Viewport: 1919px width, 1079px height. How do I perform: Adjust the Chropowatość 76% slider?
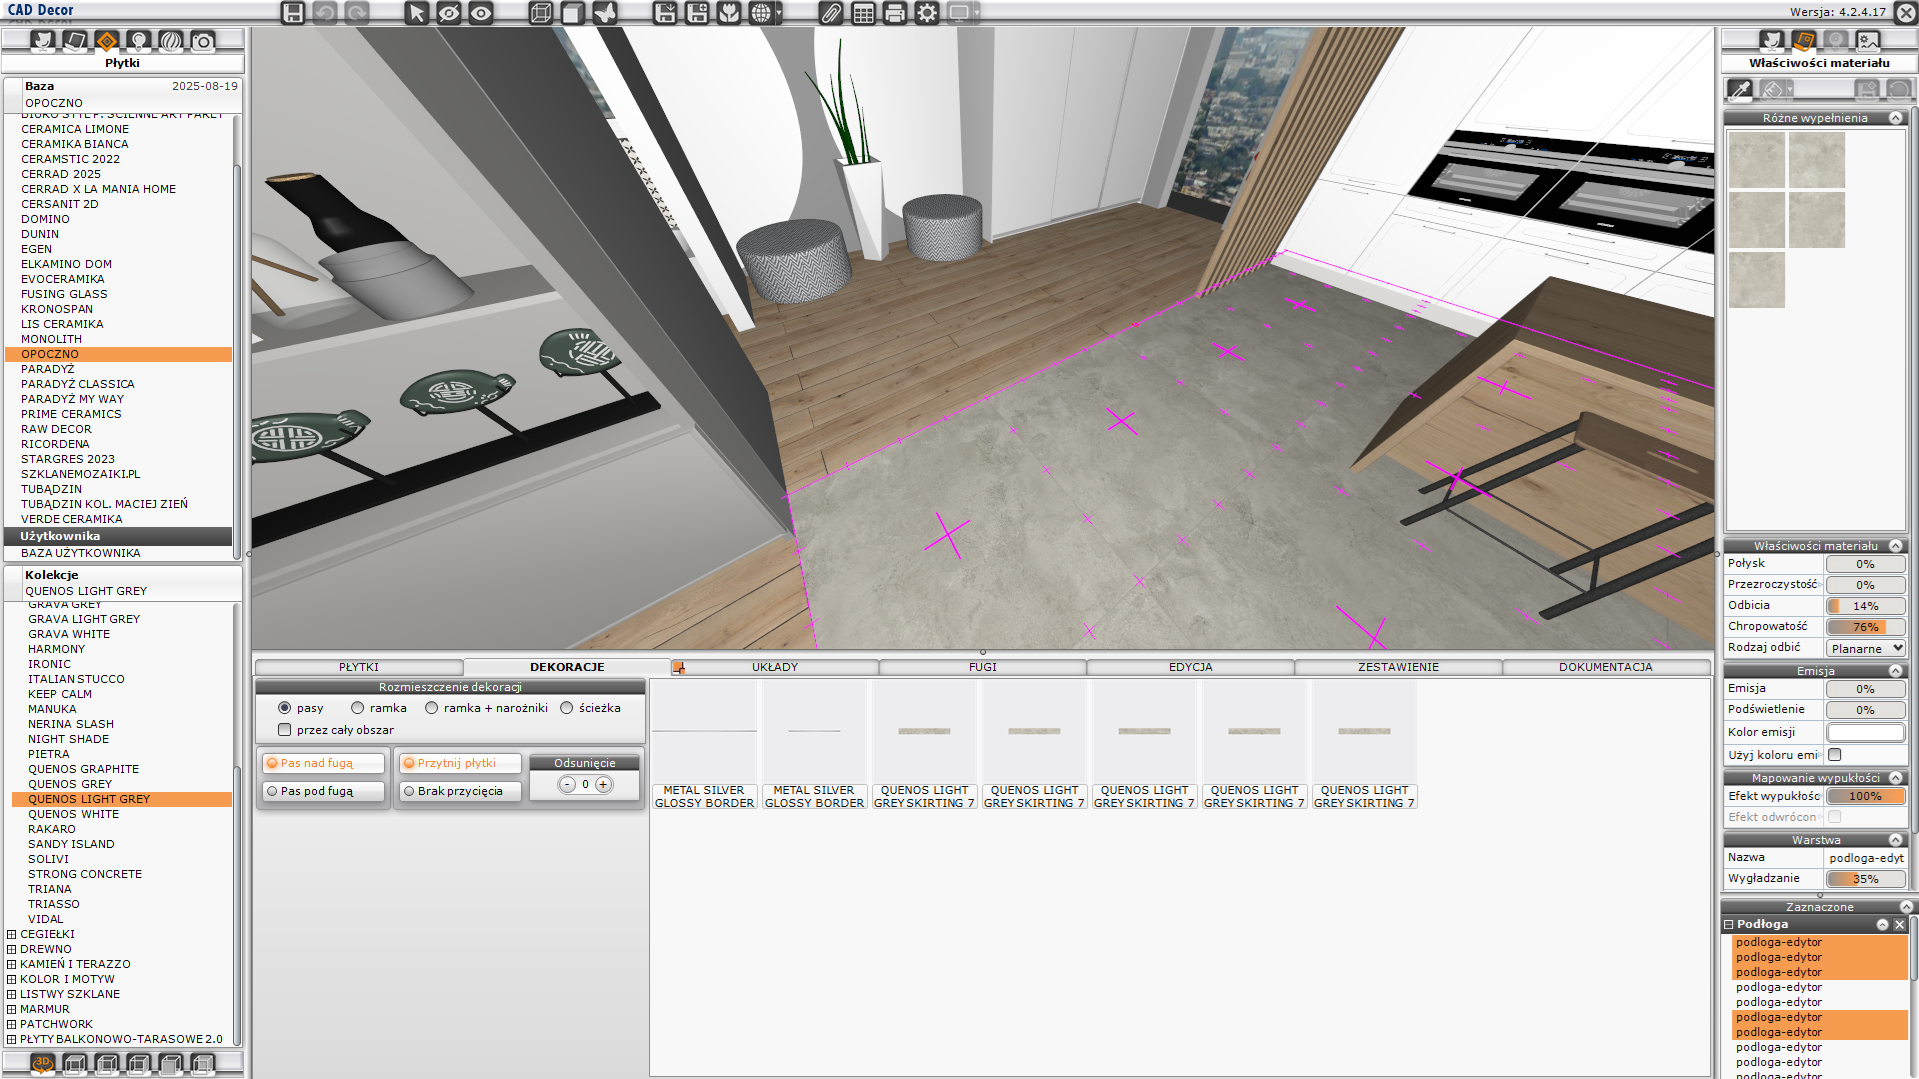(1865, 627)
